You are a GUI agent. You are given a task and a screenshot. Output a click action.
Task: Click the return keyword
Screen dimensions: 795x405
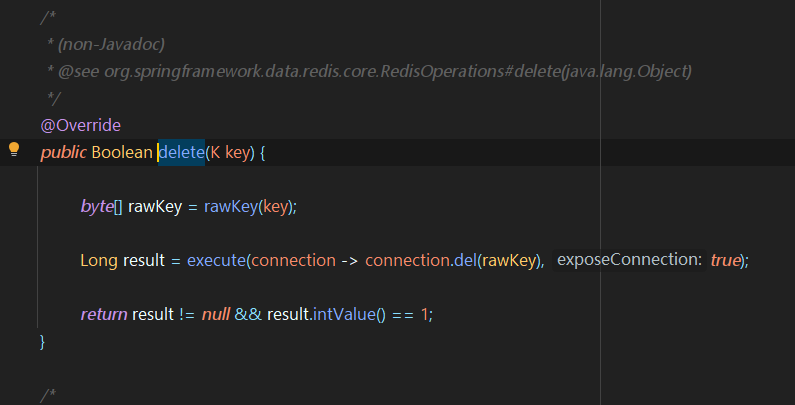tap(104, 315)
